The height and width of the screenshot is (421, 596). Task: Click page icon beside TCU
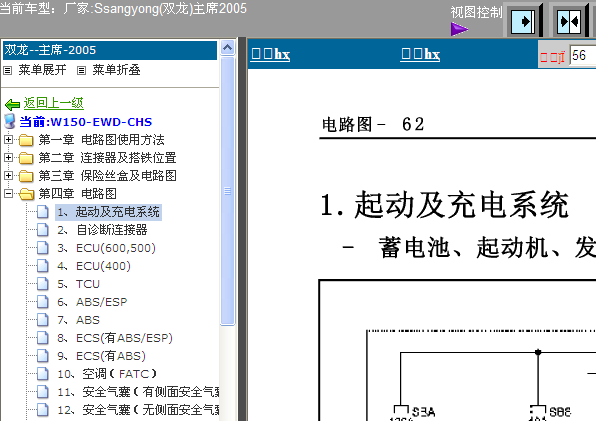coord(43,283)
